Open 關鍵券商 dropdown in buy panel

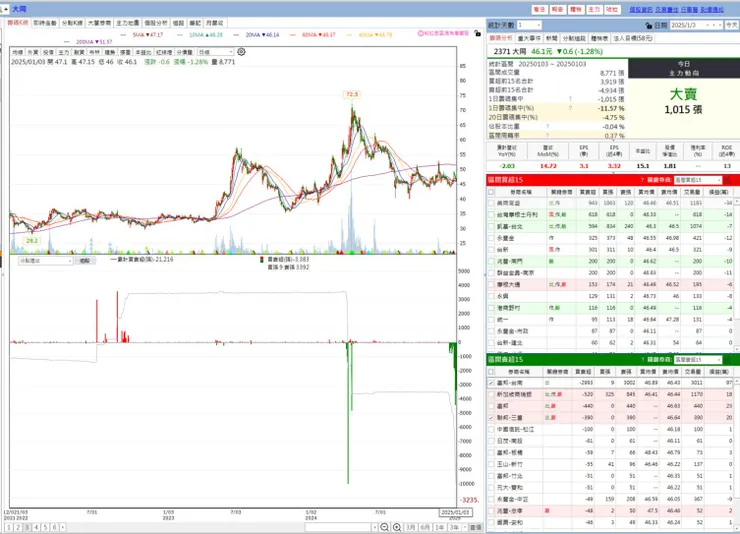698,180
